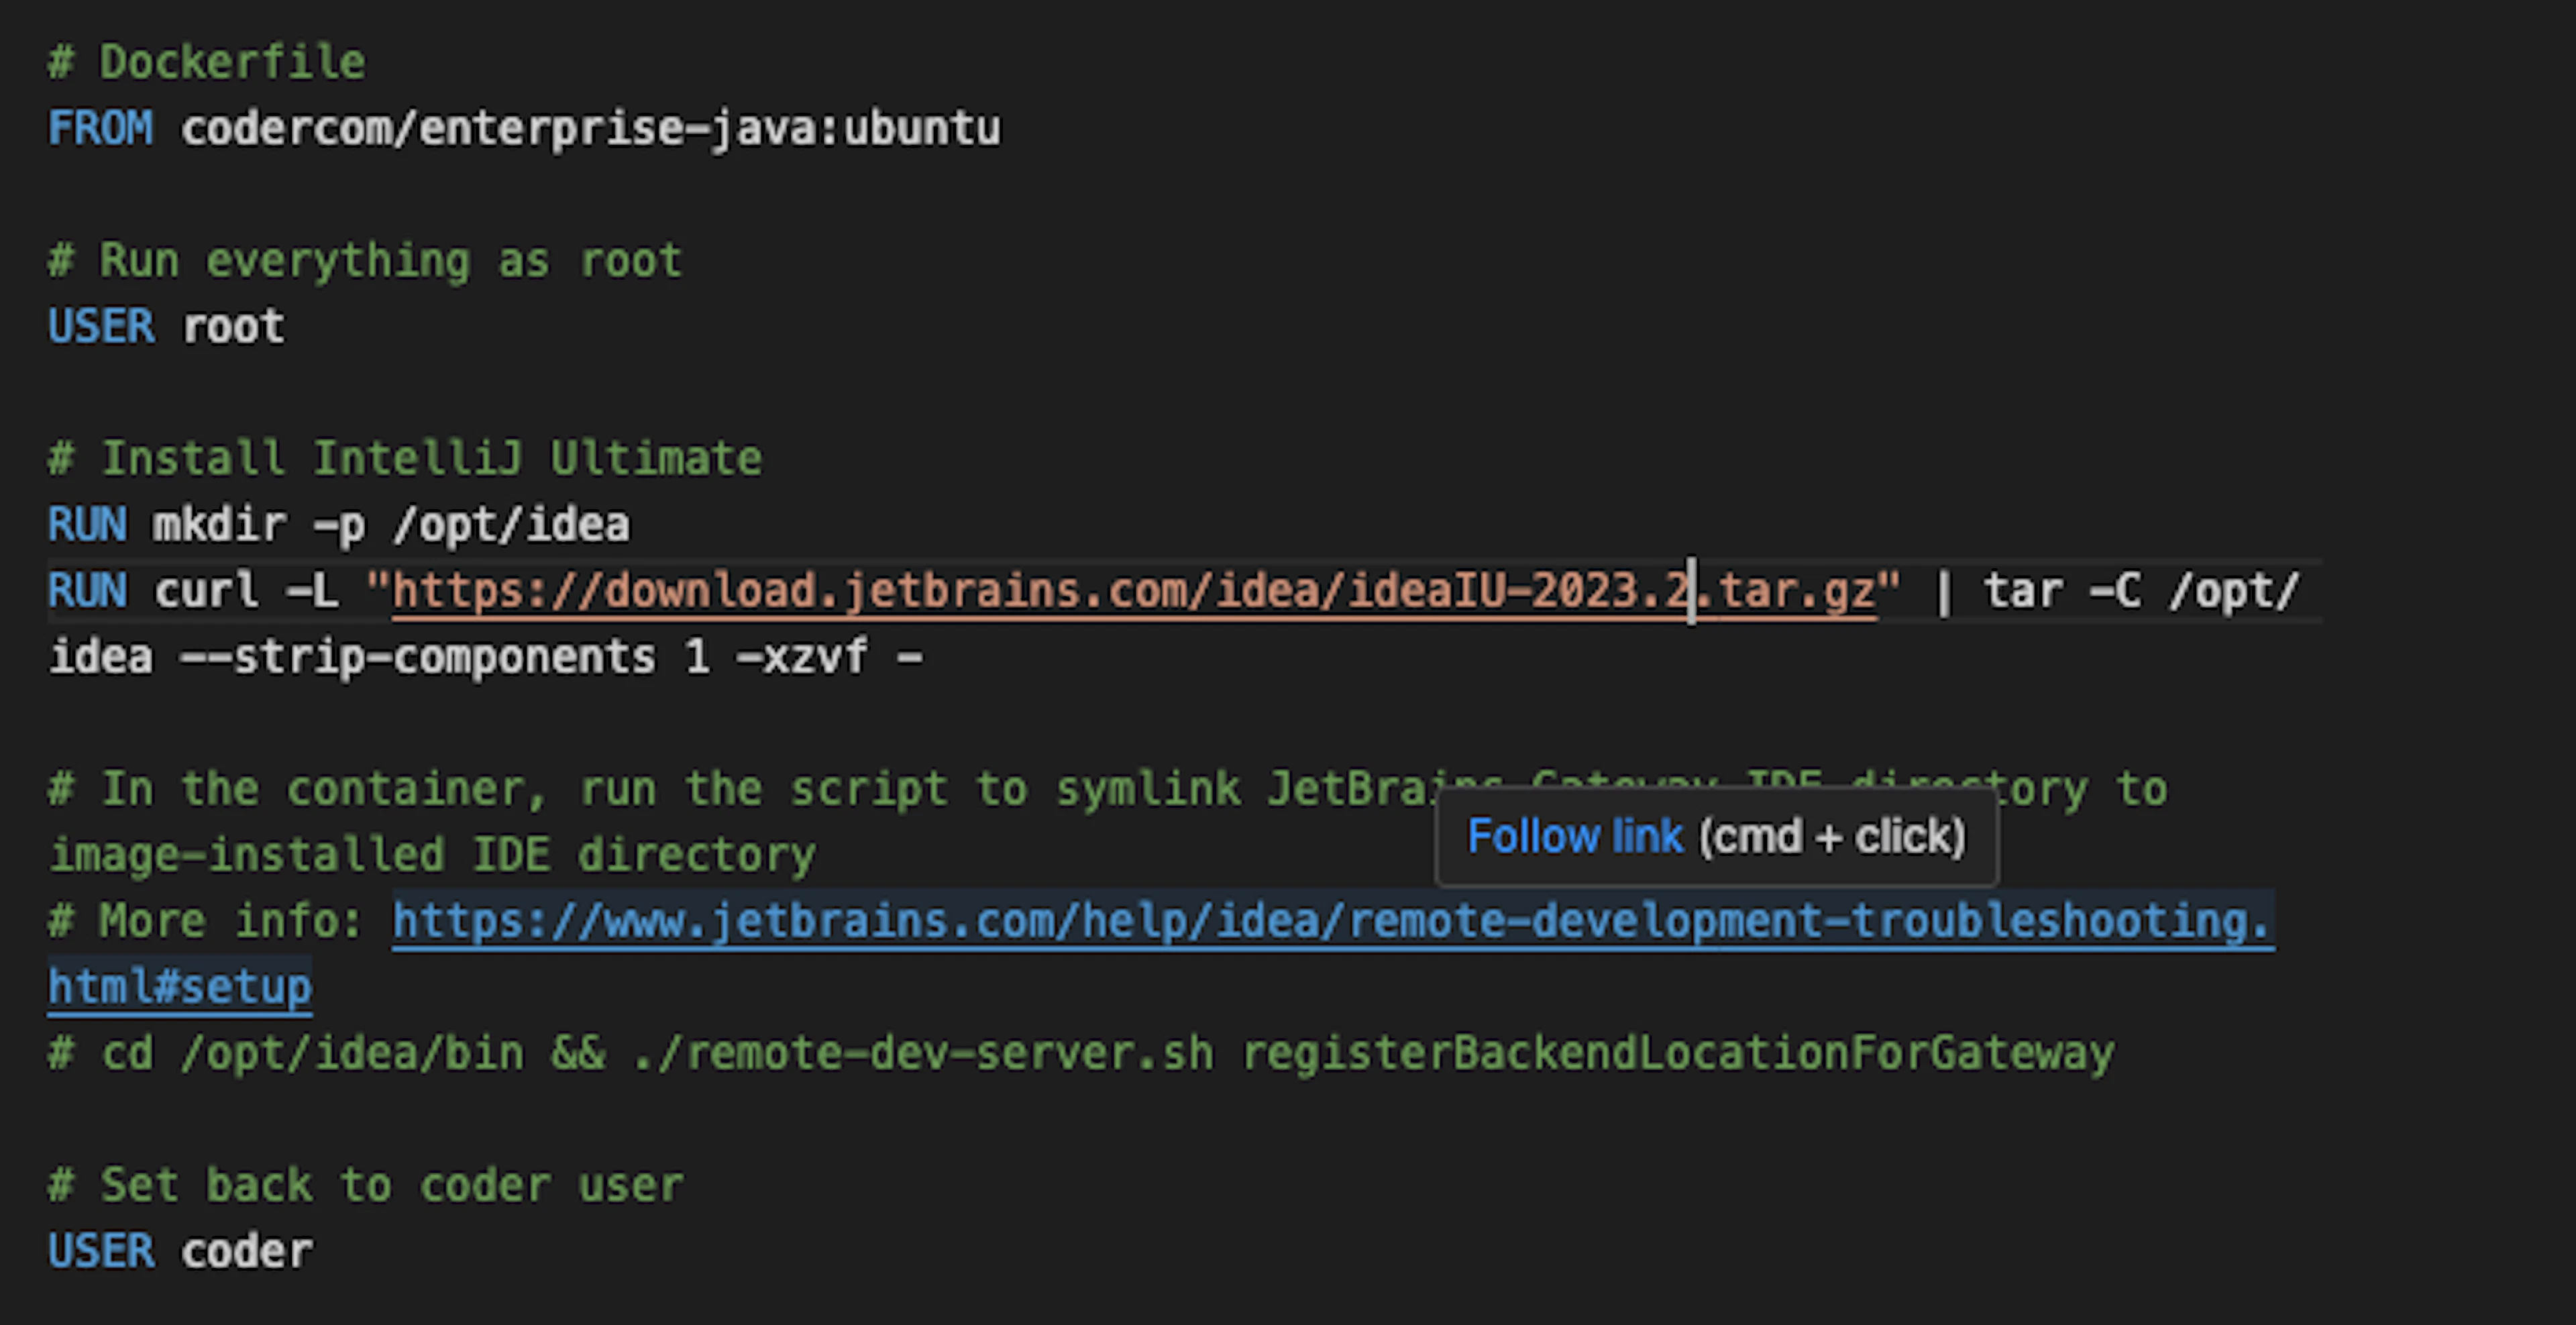Screen dimensions: 2576x1325
Task: Click the '# More info:' comment text
Action: click(x=206, y=921)
